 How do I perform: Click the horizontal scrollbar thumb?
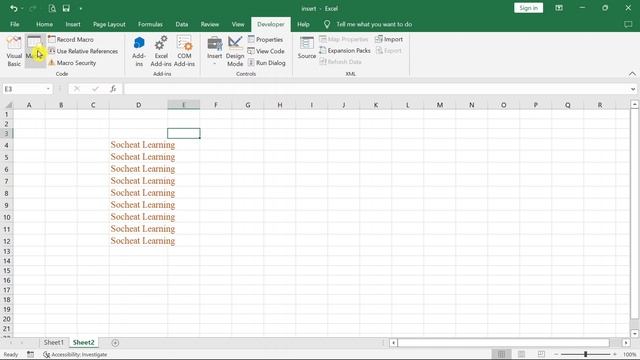pyautogui.click(x=504, y=343)
